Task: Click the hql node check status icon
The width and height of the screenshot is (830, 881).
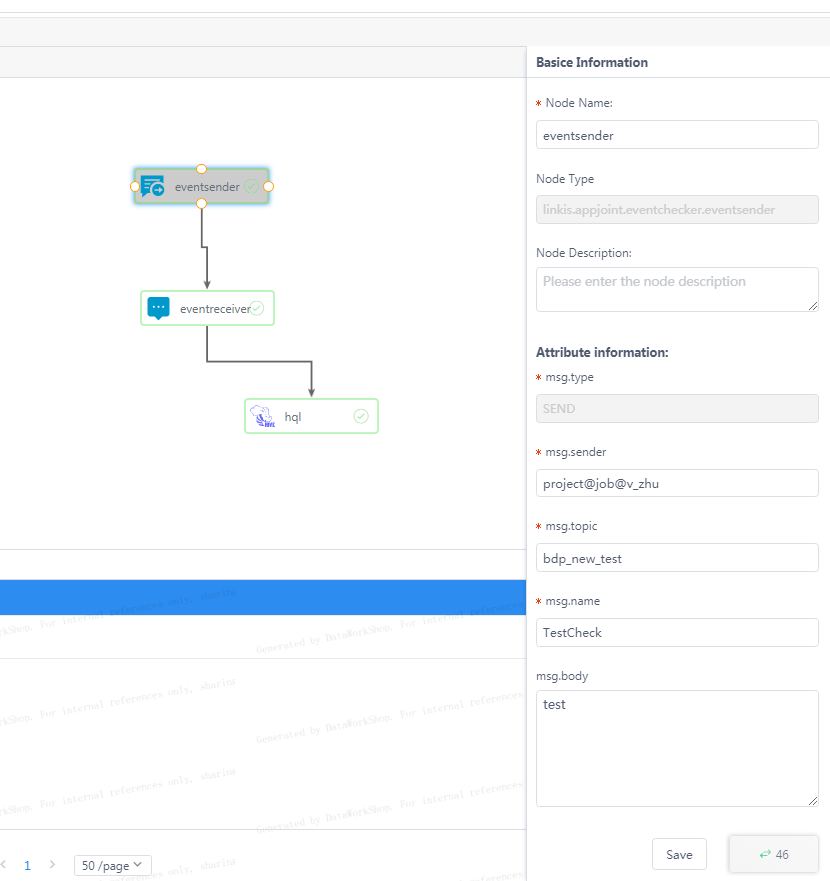Action: [361, 416]
